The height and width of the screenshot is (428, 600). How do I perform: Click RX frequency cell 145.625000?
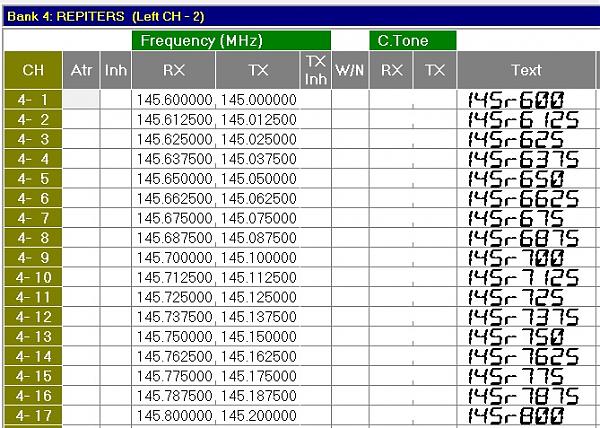(174, 139)
